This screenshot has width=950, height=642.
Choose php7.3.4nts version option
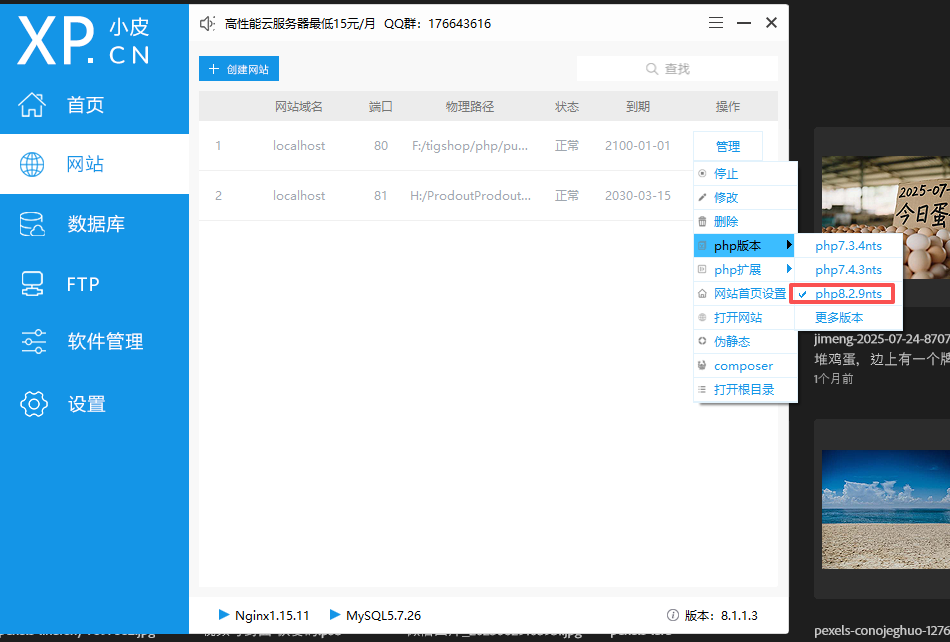pyautogui.click(x=848, y=246)
